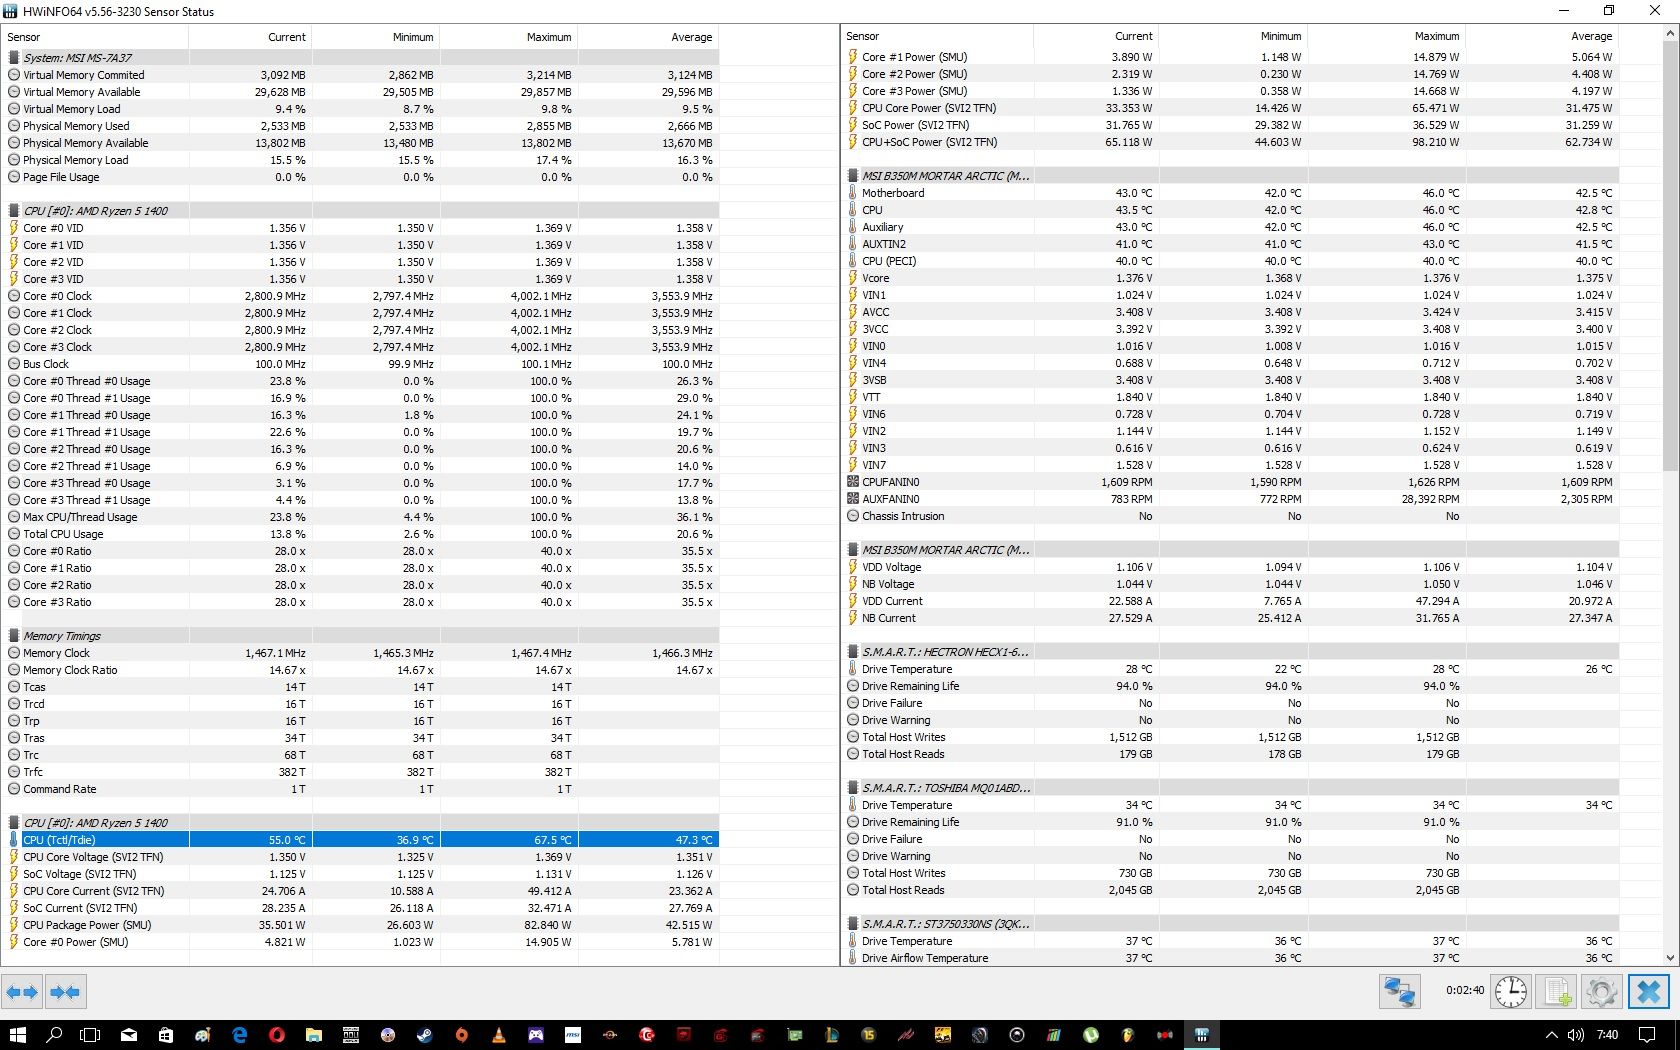Select the NB Current row
The height and width of the screenshot is (1050, 1680).
click(x=1230, y=618)
